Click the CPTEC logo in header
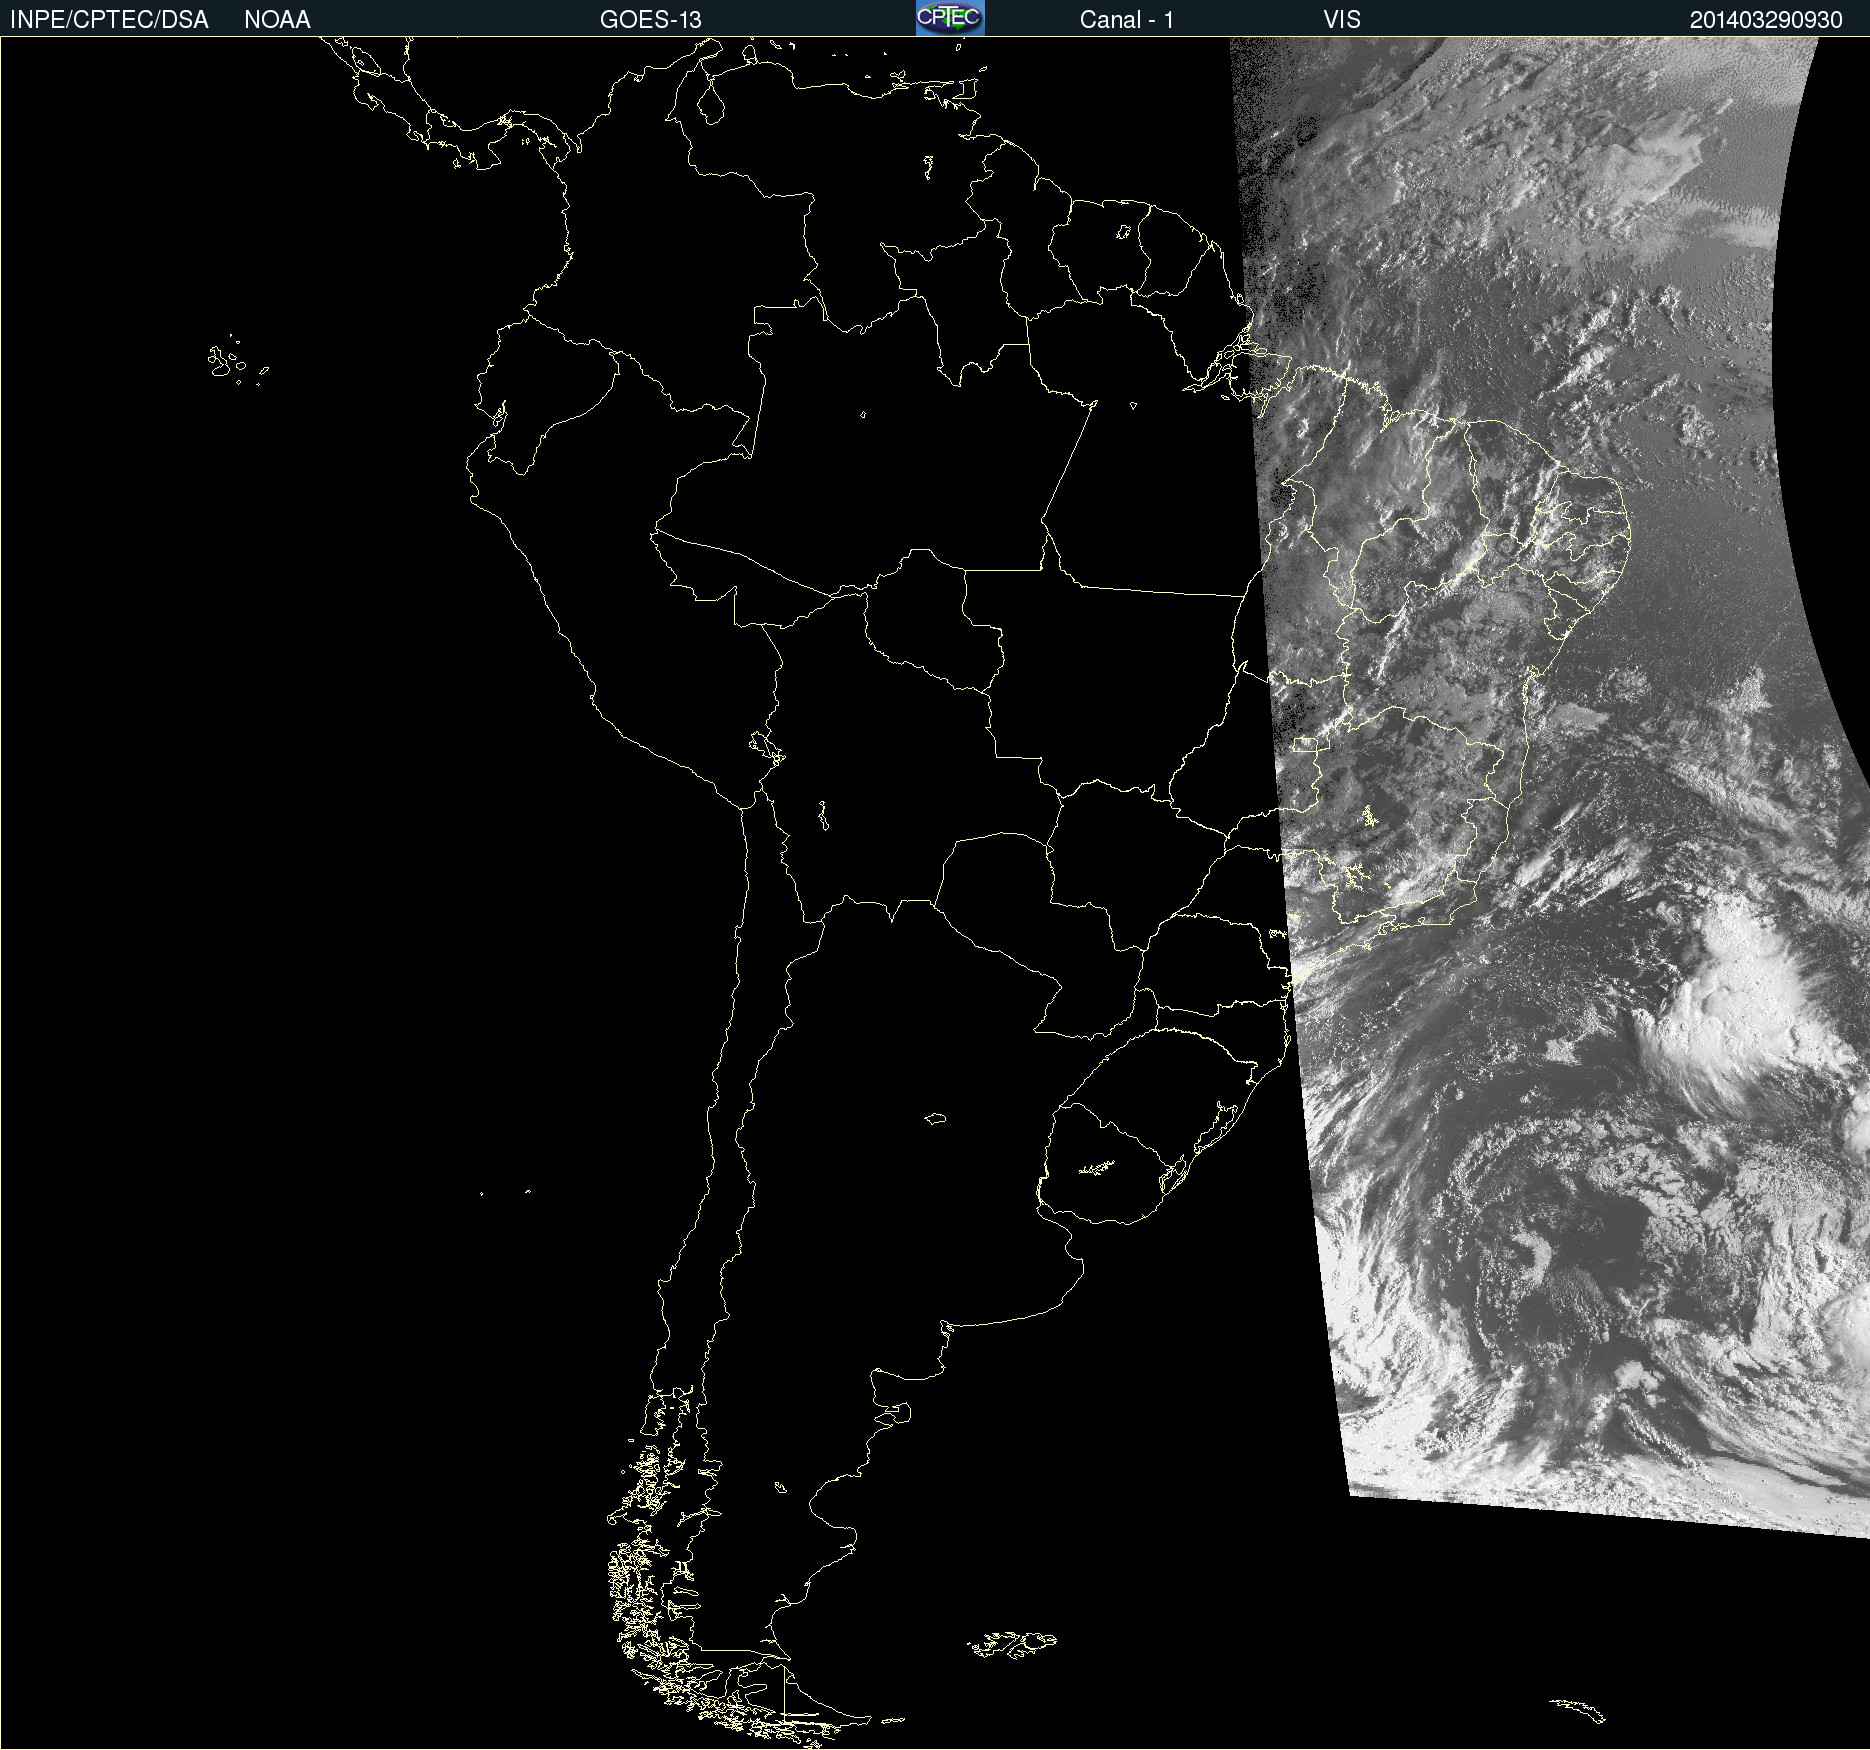Viewport: 1870px width, 1750px height. tap(950, 18)
